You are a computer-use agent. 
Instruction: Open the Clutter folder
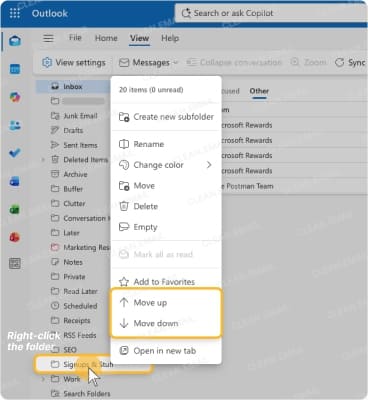73,204
